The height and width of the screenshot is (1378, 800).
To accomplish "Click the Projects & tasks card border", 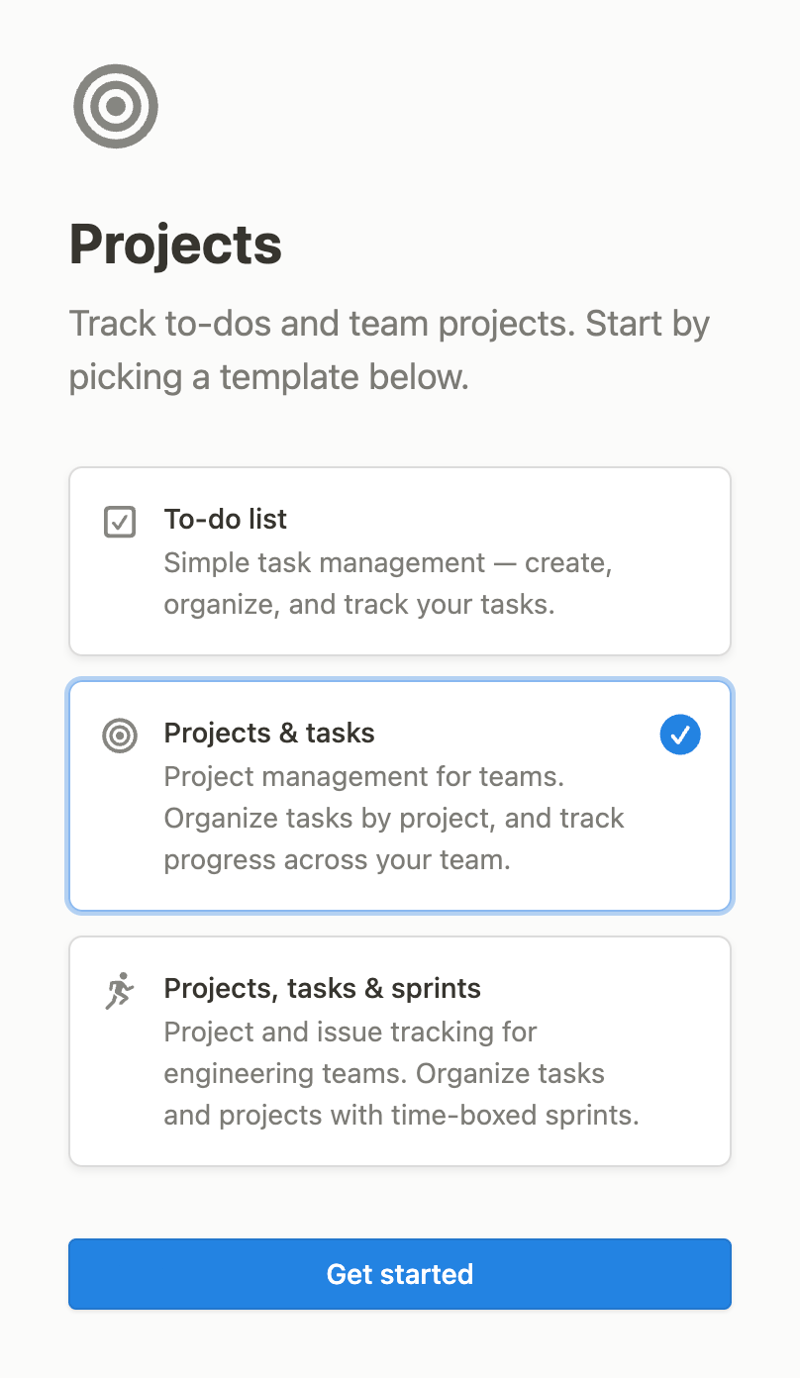I will point(400,683).
